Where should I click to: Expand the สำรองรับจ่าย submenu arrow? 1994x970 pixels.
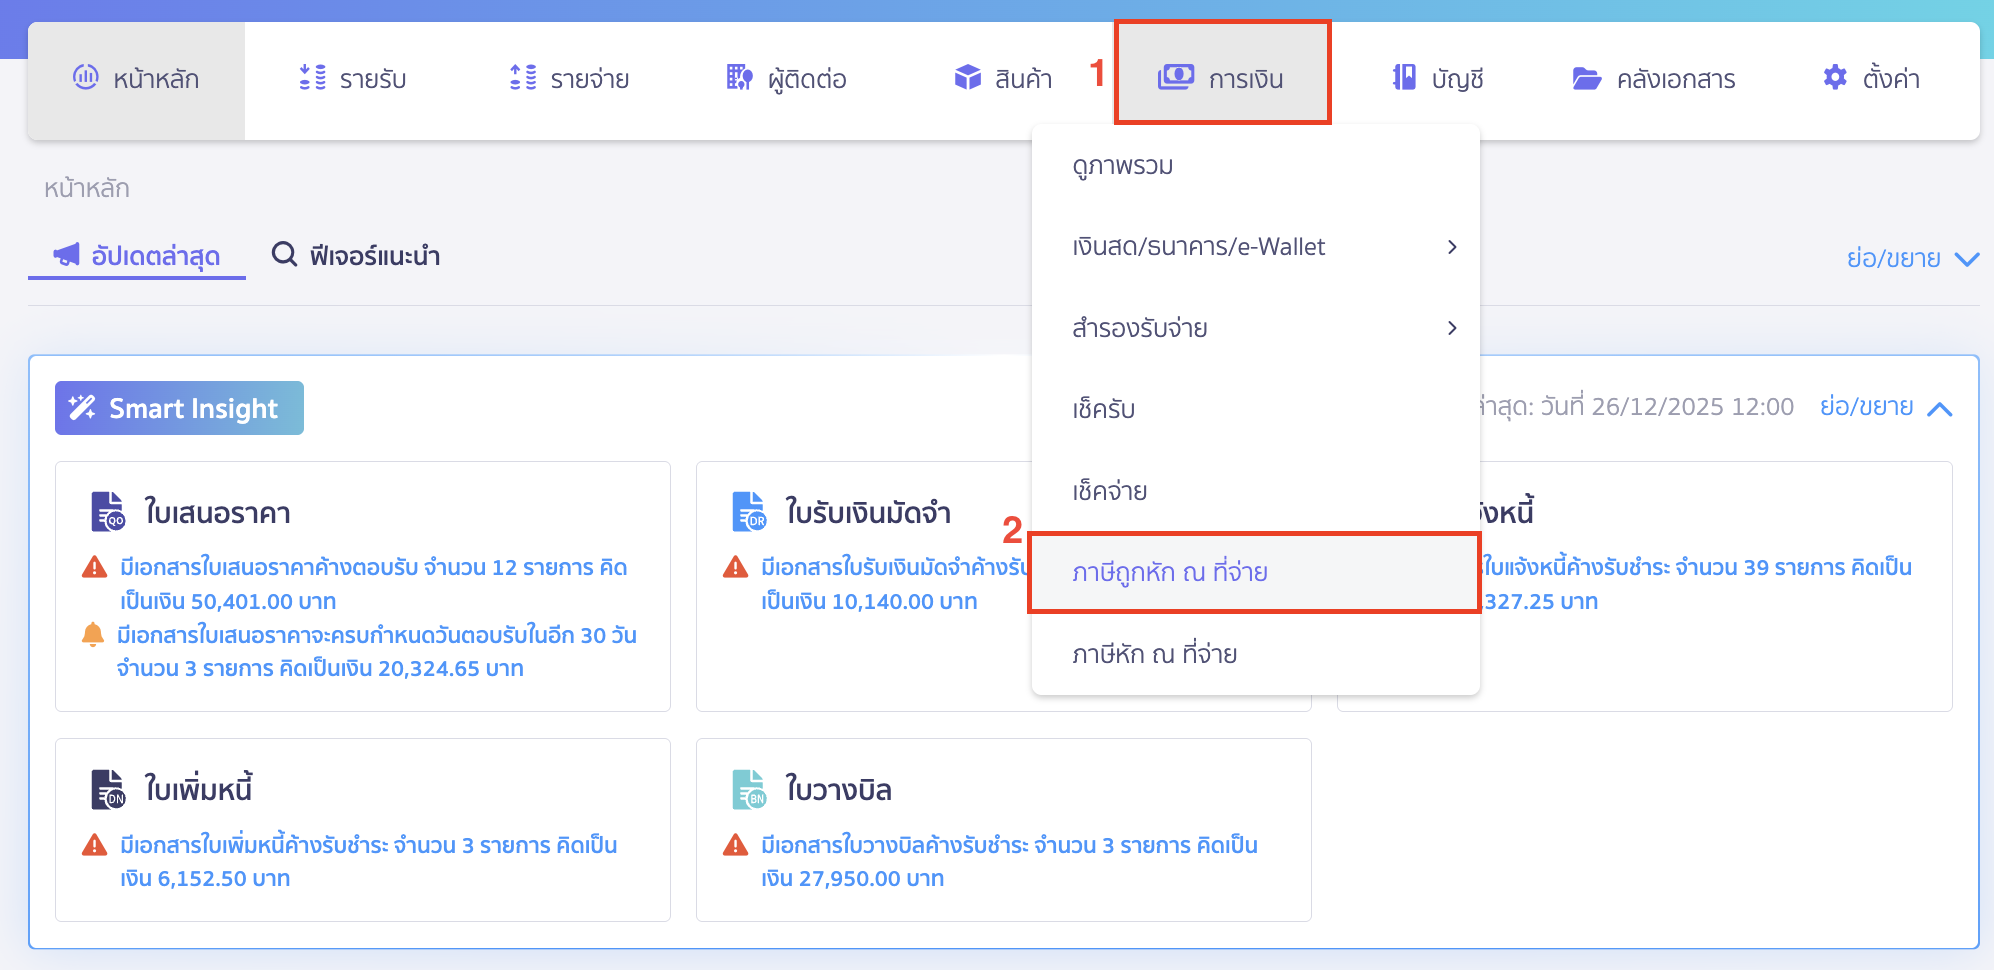point(1452,328)
